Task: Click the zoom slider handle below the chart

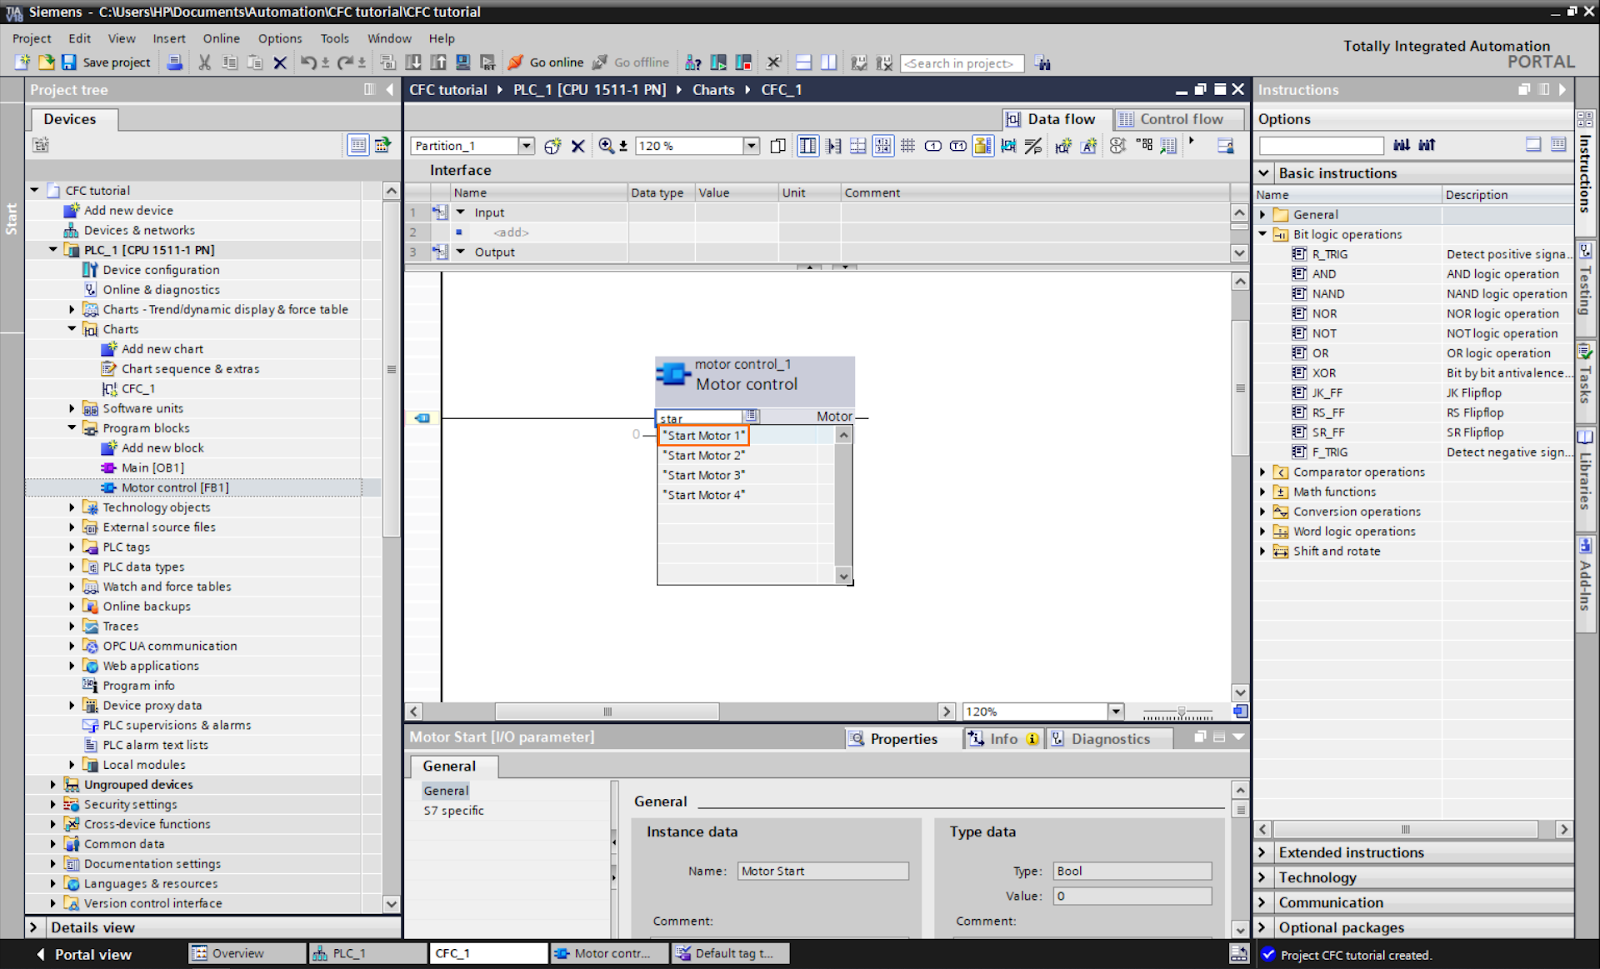Action: pos(1181,712)
